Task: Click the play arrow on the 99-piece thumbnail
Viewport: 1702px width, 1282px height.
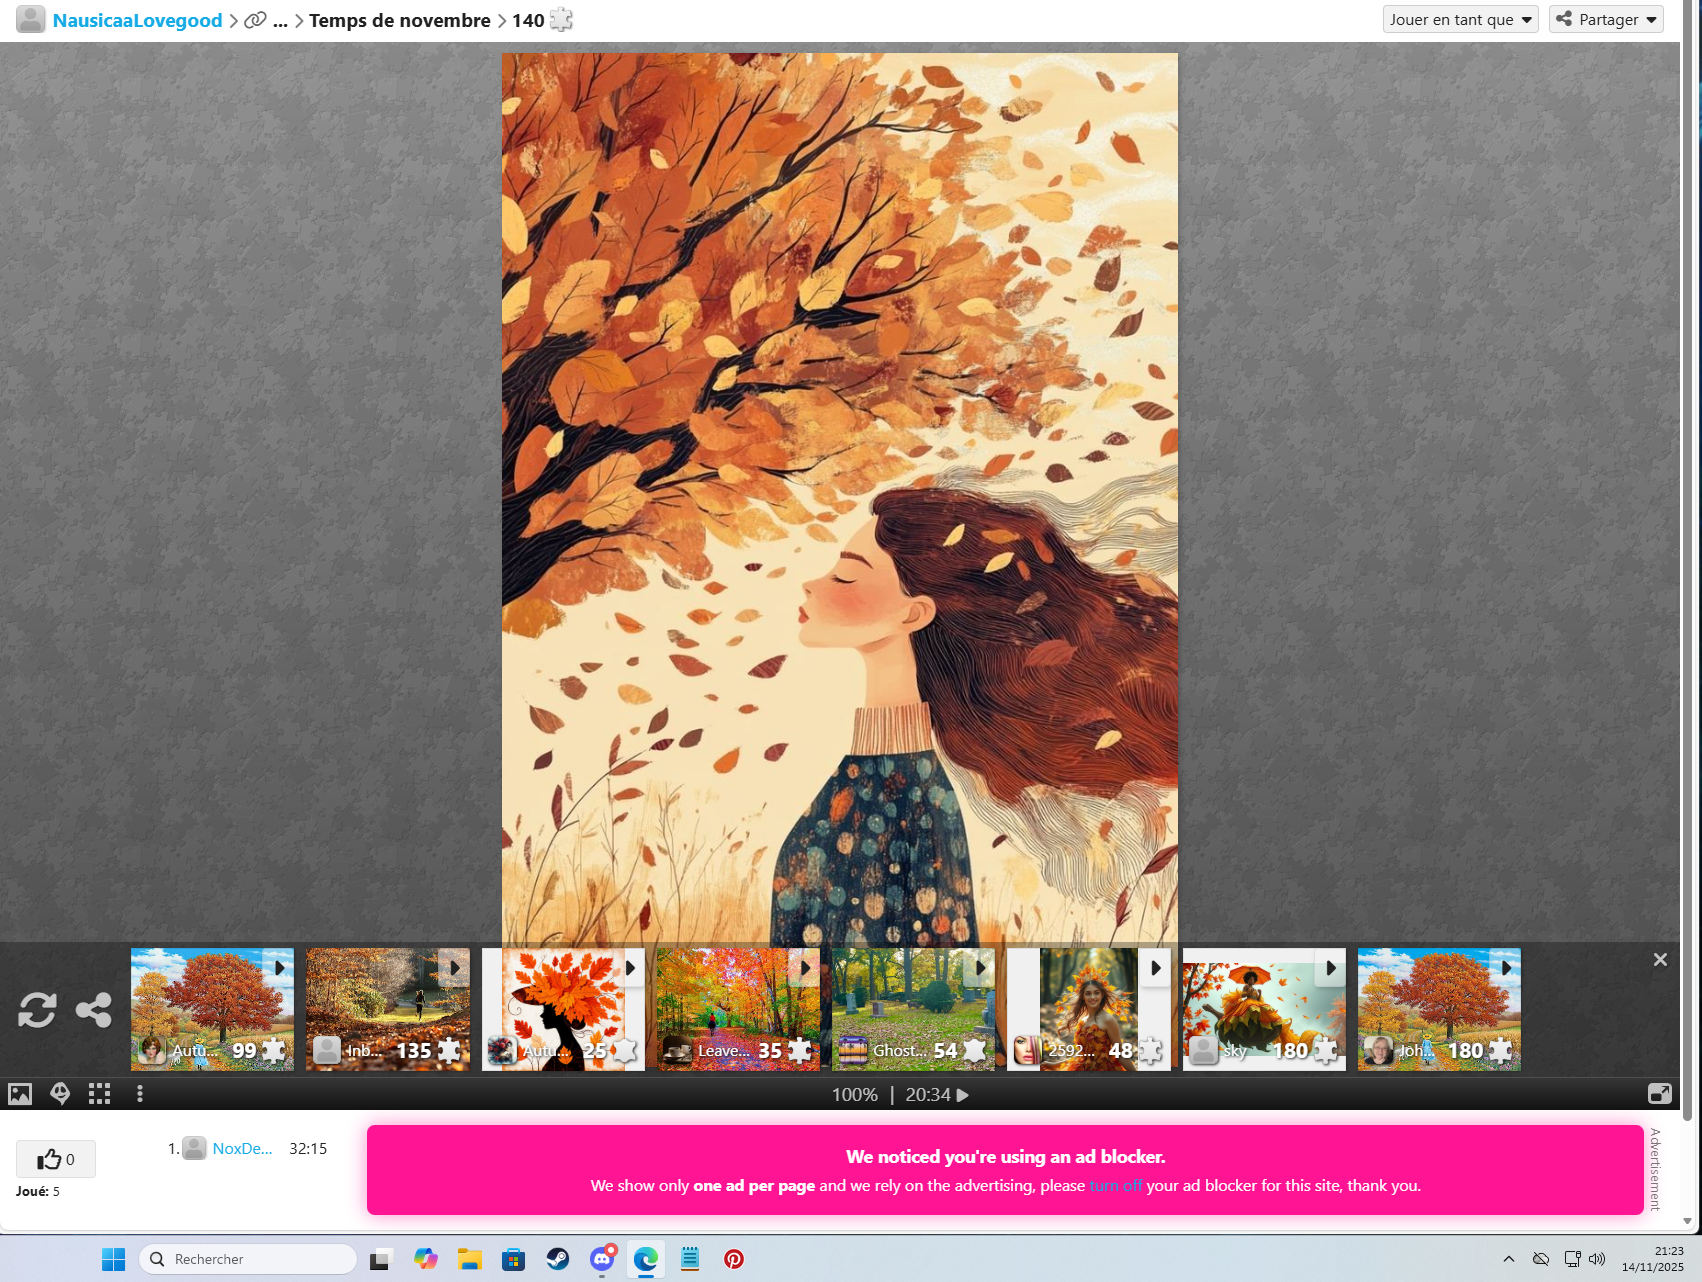Action: click(x=279, y=967)
